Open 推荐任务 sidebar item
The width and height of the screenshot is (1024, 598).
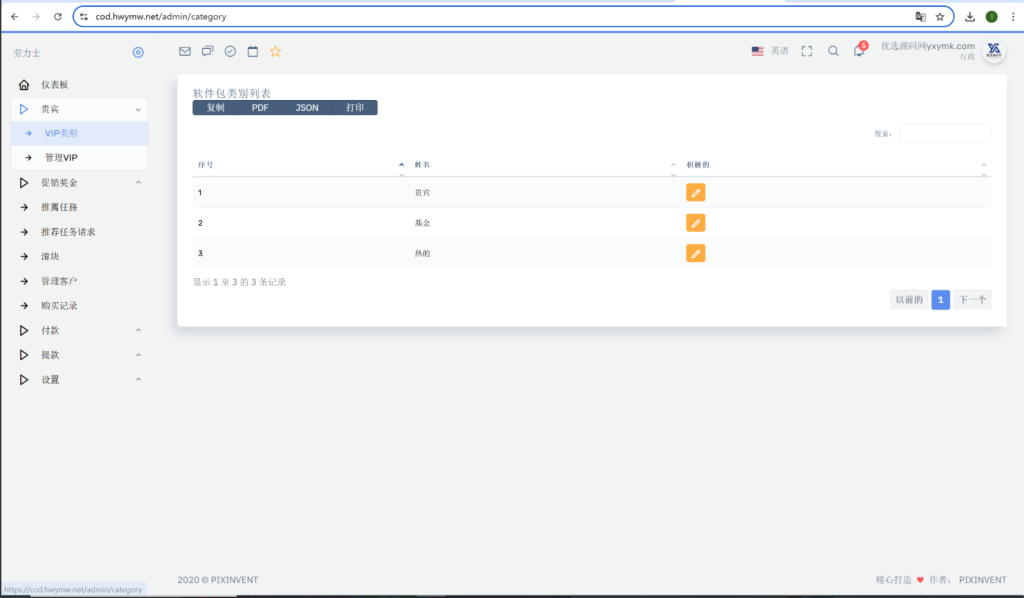(x=79, y=207)
